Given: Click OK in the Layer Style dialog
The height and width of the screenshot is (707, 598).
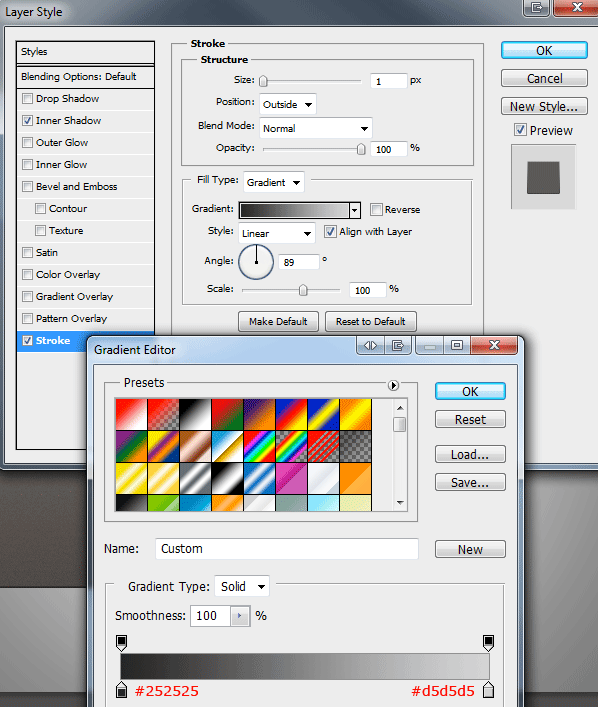Looking at the screenshot, I should [544, 50].
